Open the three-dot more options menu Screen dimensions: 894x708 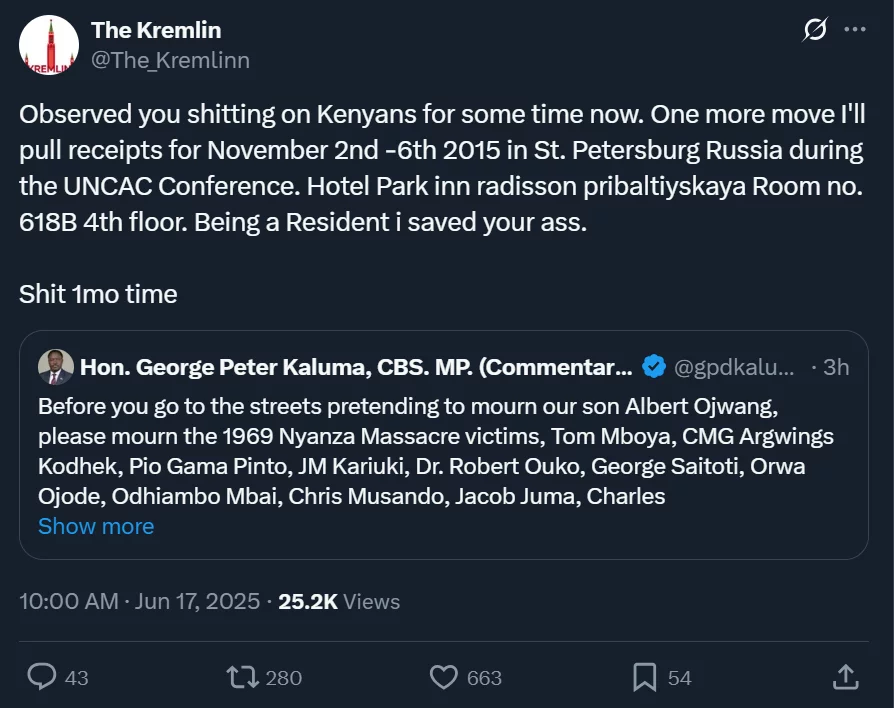point(855,30)
